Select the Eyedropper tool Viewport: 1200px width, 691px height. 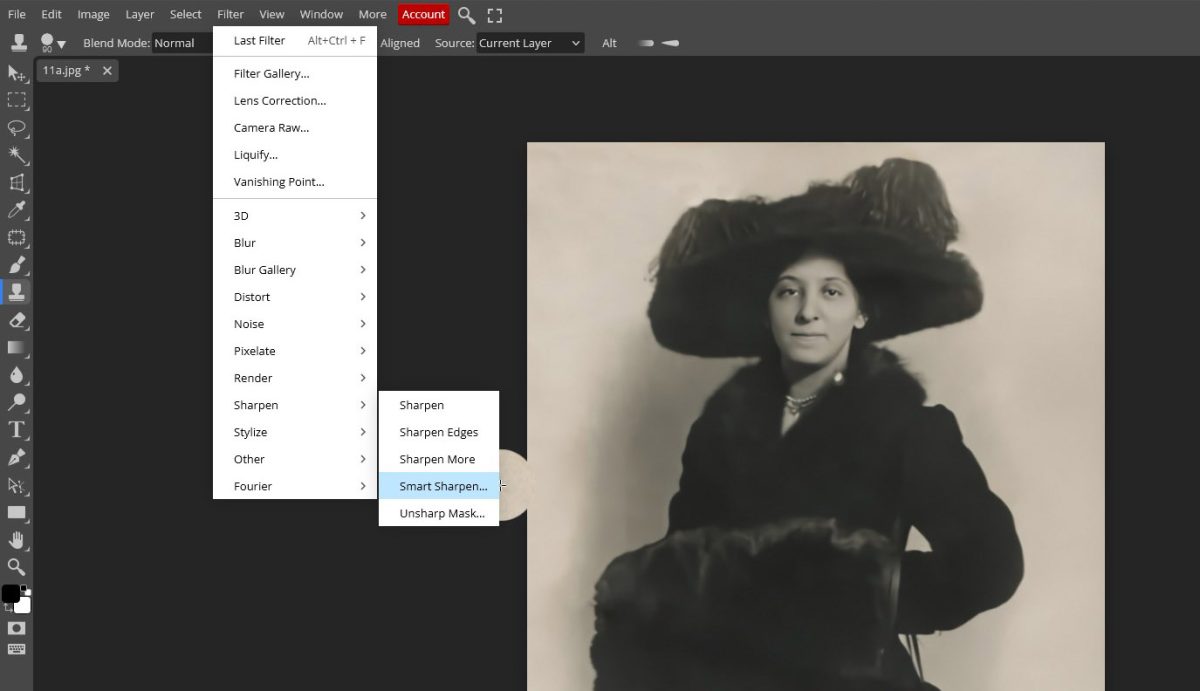(16, 210)
